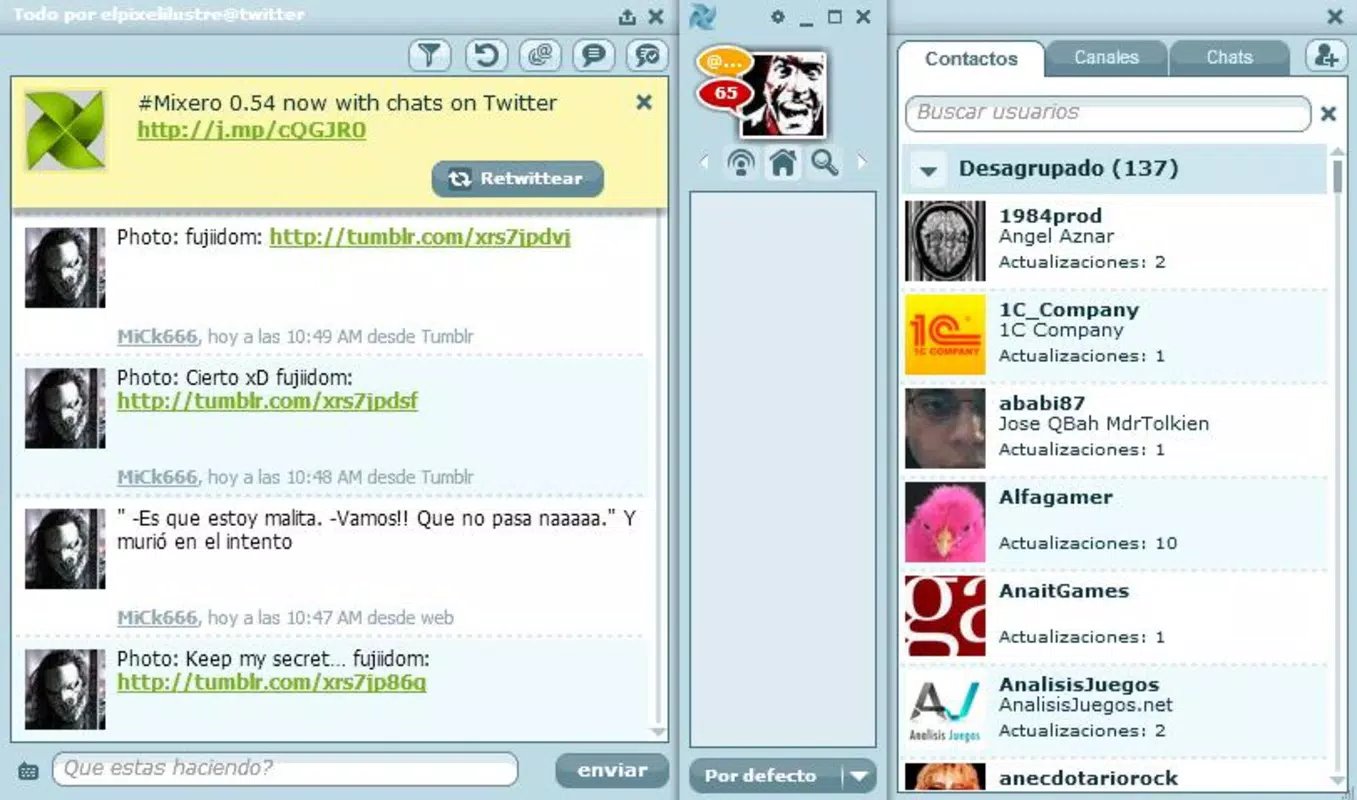Open the ababi87 contact avatar
Image resolution: width=1357 pixels, height=800 pixels.
[x=945, y=428]
